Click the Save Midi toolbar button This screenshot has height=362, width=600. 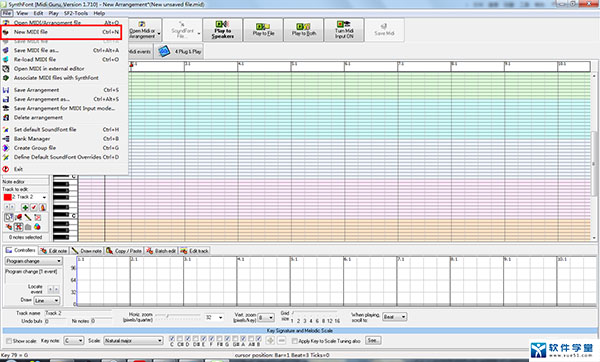(384, 30)
